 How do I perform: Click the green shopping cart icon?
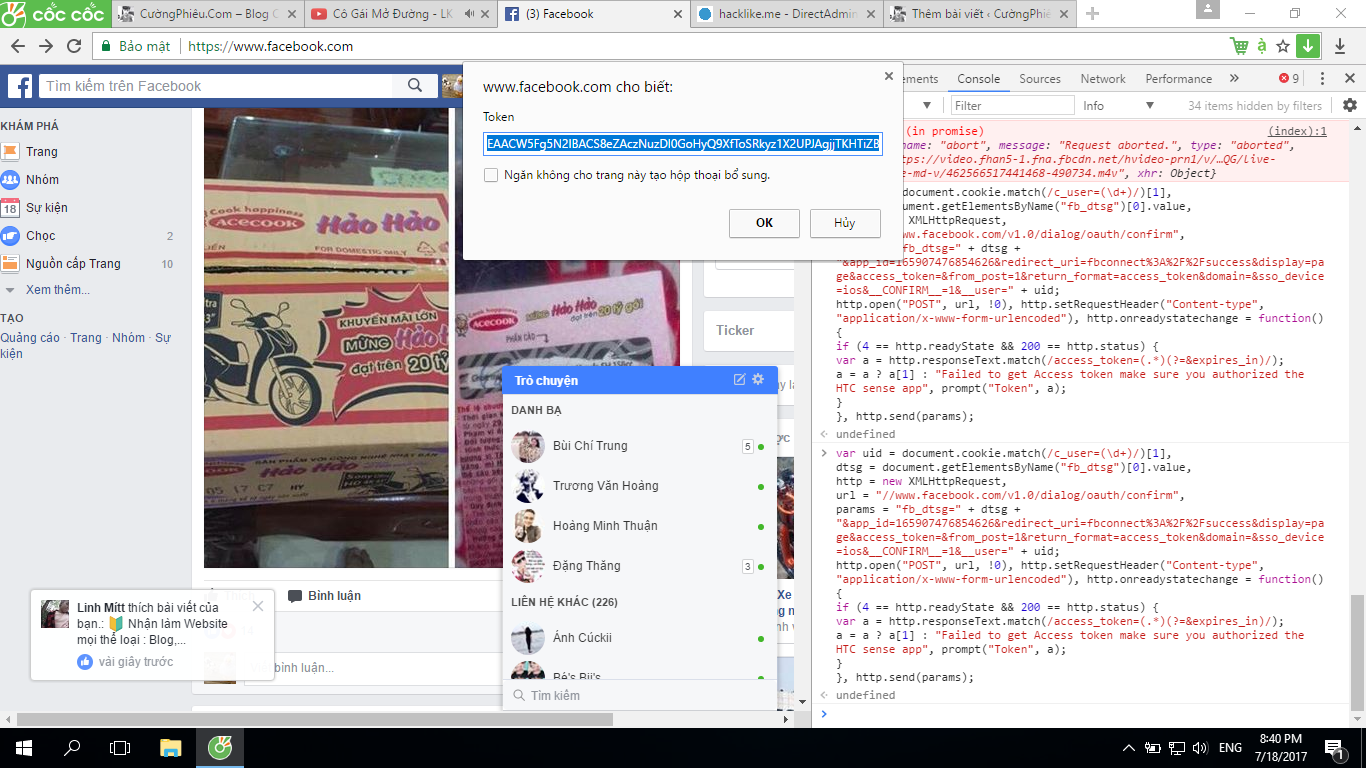[1240, 46]
